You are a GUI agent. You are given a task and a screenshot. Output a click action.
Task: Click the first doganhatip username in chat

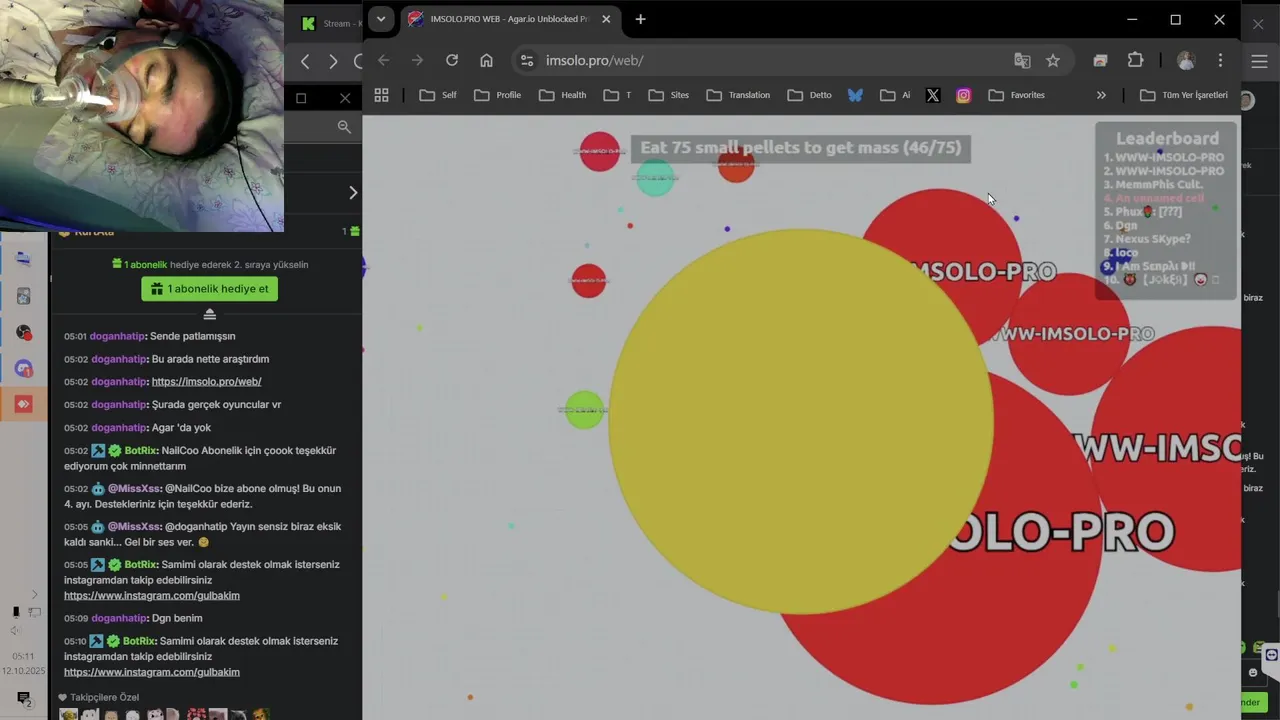pyautogui.click(x=117, y=336)
